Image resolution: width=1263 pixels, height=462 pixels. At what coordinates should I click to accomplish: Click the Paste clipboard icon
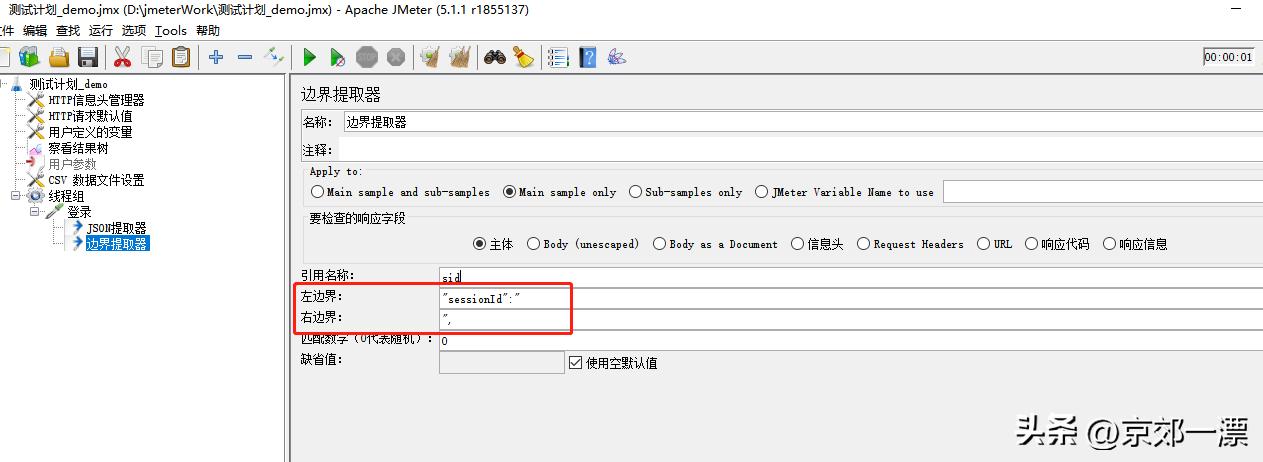[181, 57]
